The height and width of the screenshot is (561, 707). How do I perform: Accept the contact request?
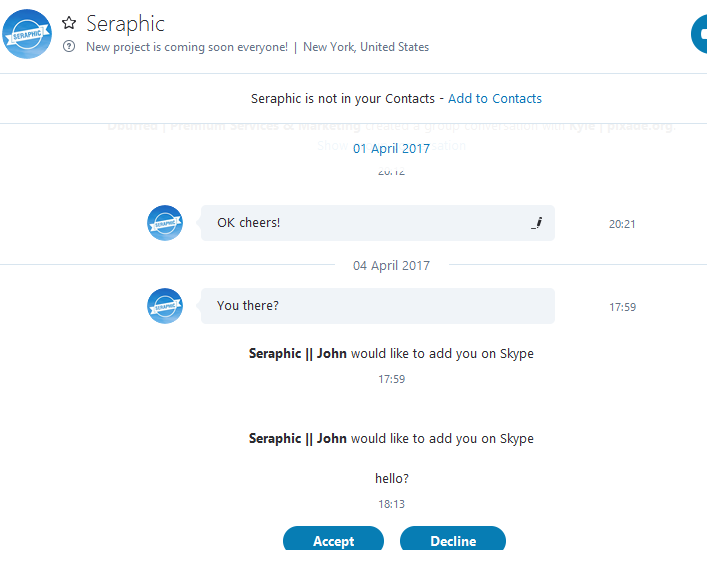pos(333,541)
